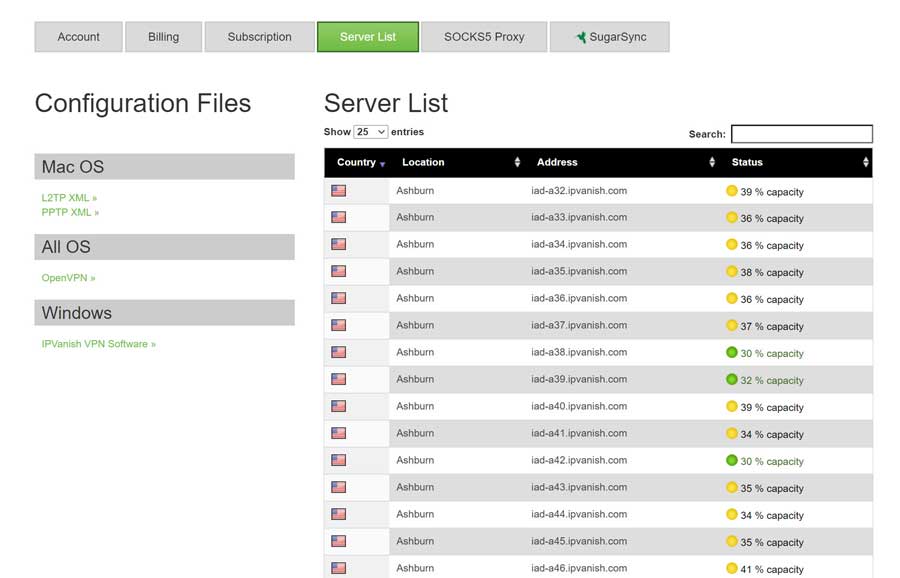Click the US flag for iad-a44 server
Viewport: 900px width, 578px height.
(x=339, y=514)
